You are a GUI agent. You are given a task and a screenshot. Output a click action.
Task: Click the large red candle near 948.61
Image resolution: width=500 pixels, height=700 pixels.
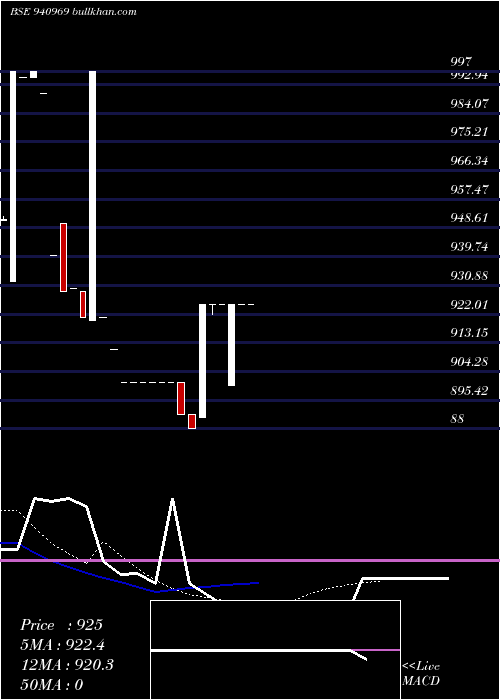pyautogui.click(x=63, y=258)
